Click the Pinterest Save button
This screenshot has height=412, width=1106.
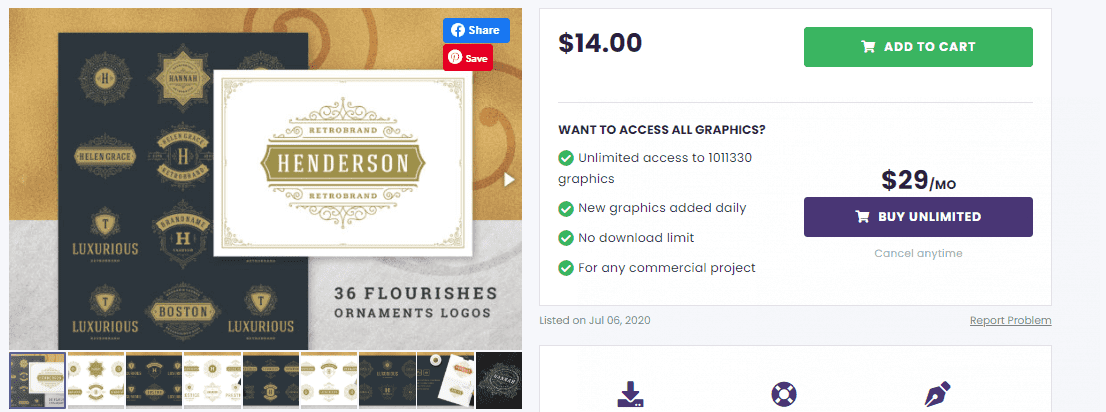(468, 58)
